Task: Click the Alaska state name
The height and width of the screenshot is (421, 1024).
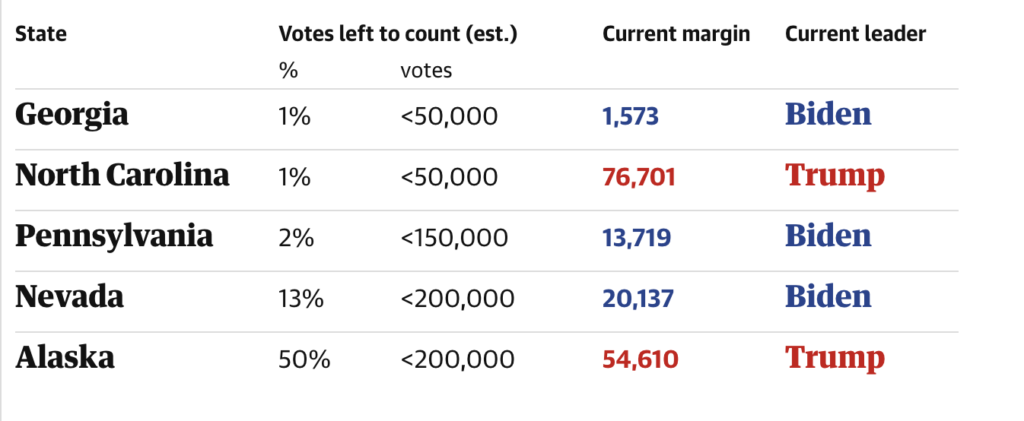Action: click(x=65, y=357)
